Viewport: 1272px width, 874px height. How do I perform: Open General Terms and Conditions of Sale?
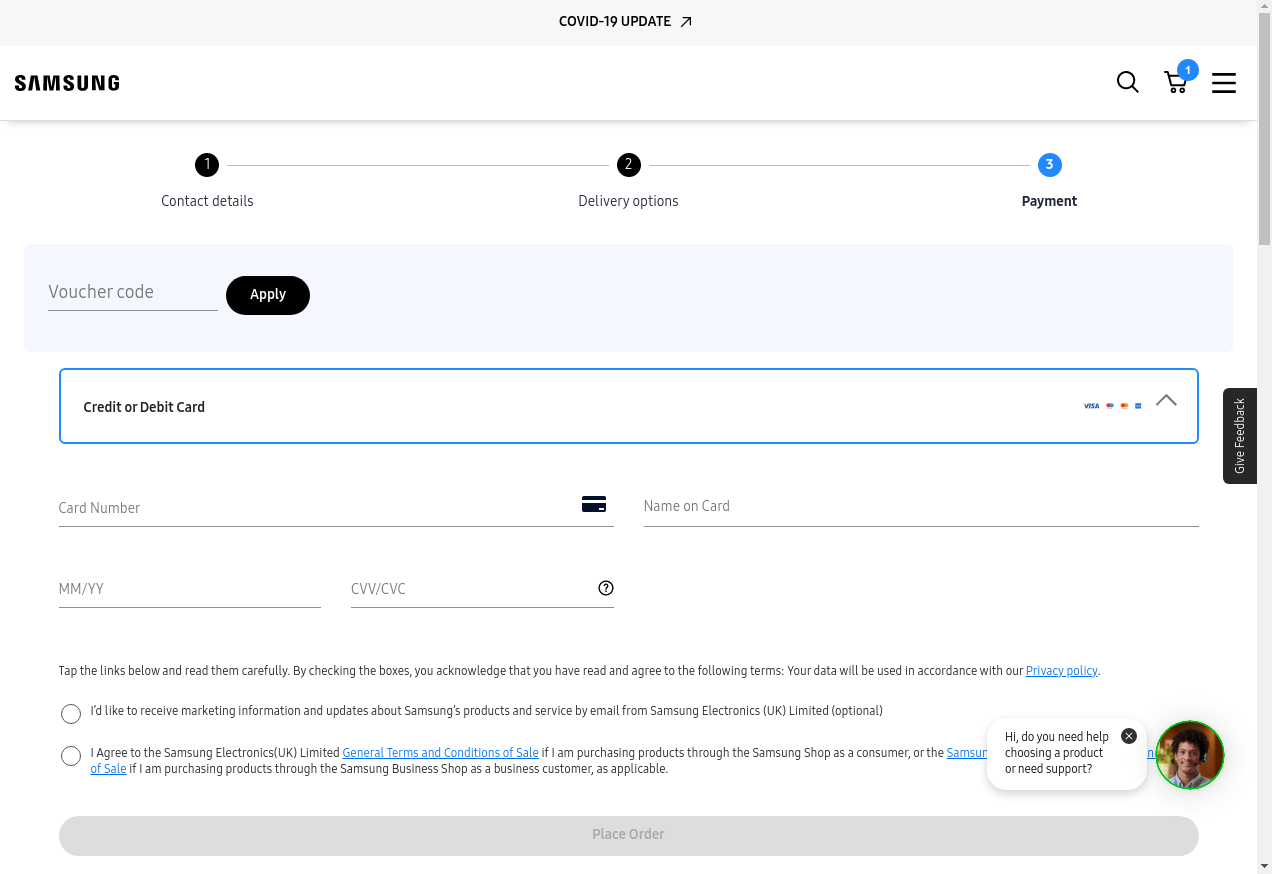(x=440, y=753)
